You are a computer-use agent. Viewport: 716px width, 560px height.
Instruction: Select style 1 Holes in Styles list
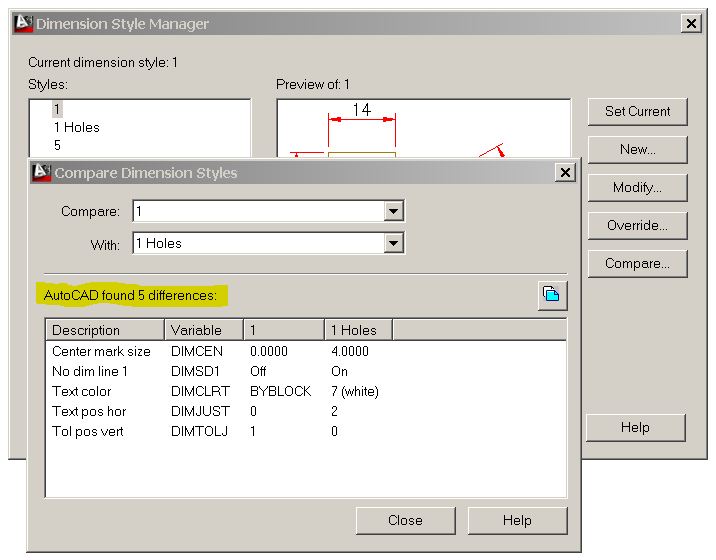pyautogui.click(x=77, y=127)
